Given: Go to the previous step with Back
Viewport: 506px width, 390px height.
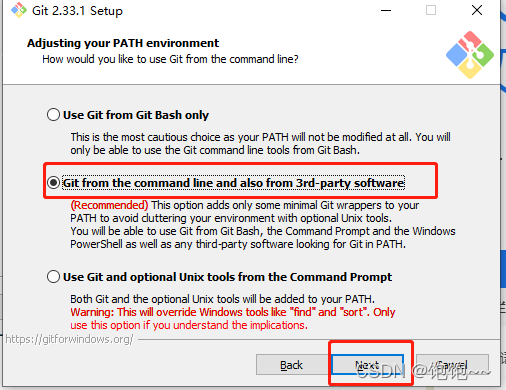Looking at the screenshot, I should tap(292, 365).
